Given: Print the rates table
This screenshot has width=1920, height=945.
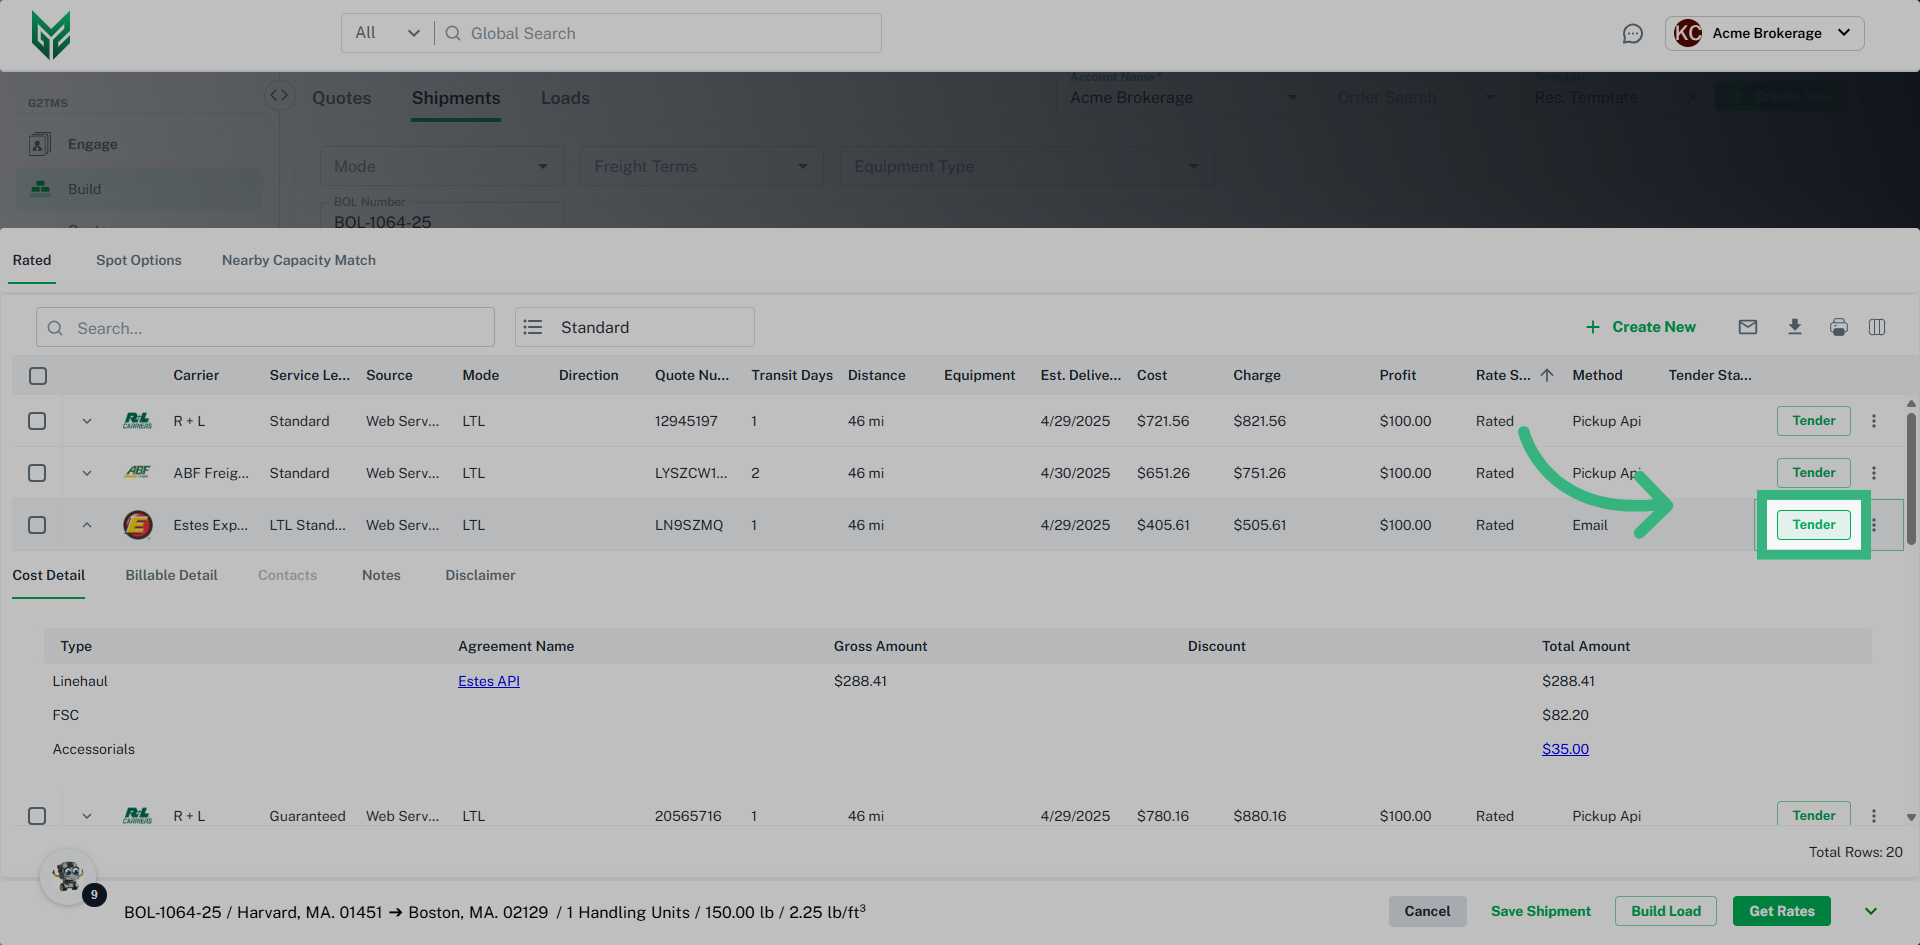Looking at the screenshot, I should pos(1838,327).
